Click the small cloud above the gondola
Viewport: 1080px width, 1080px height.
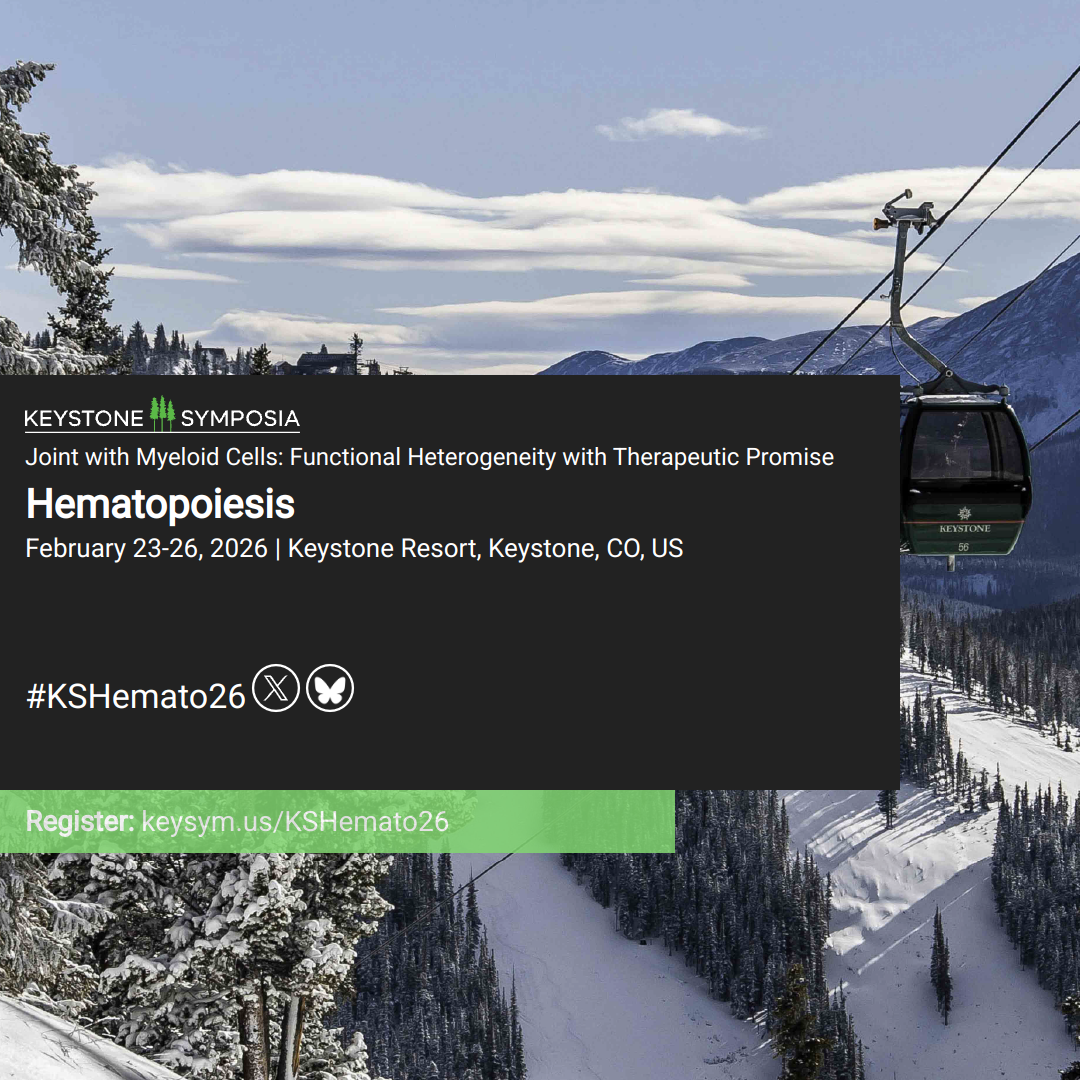coord(679,125)
